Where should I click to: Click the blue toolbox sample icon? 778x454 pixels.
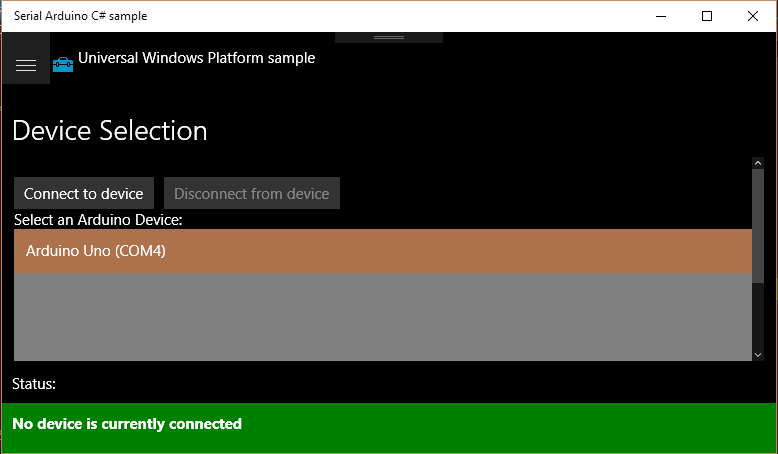[63, 65]
